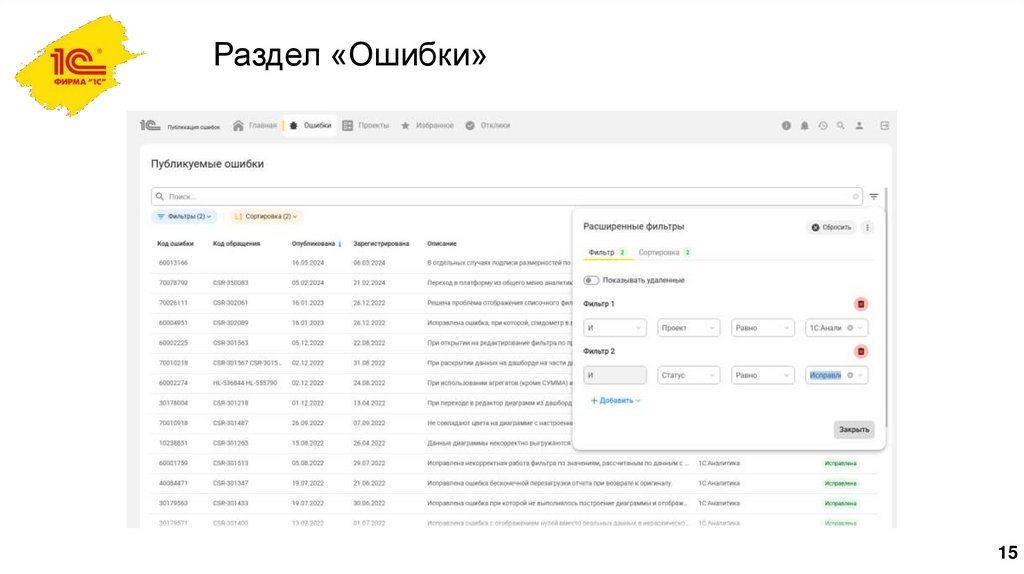Click 1С:Аналитика in row 40084471

point(719,484)
